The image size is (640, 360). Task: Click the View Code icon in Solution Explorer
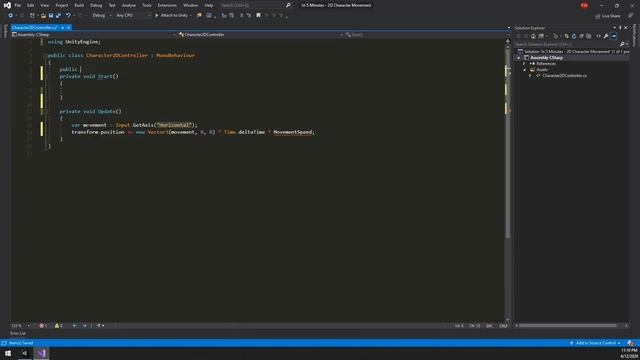(x=599, y=36)
